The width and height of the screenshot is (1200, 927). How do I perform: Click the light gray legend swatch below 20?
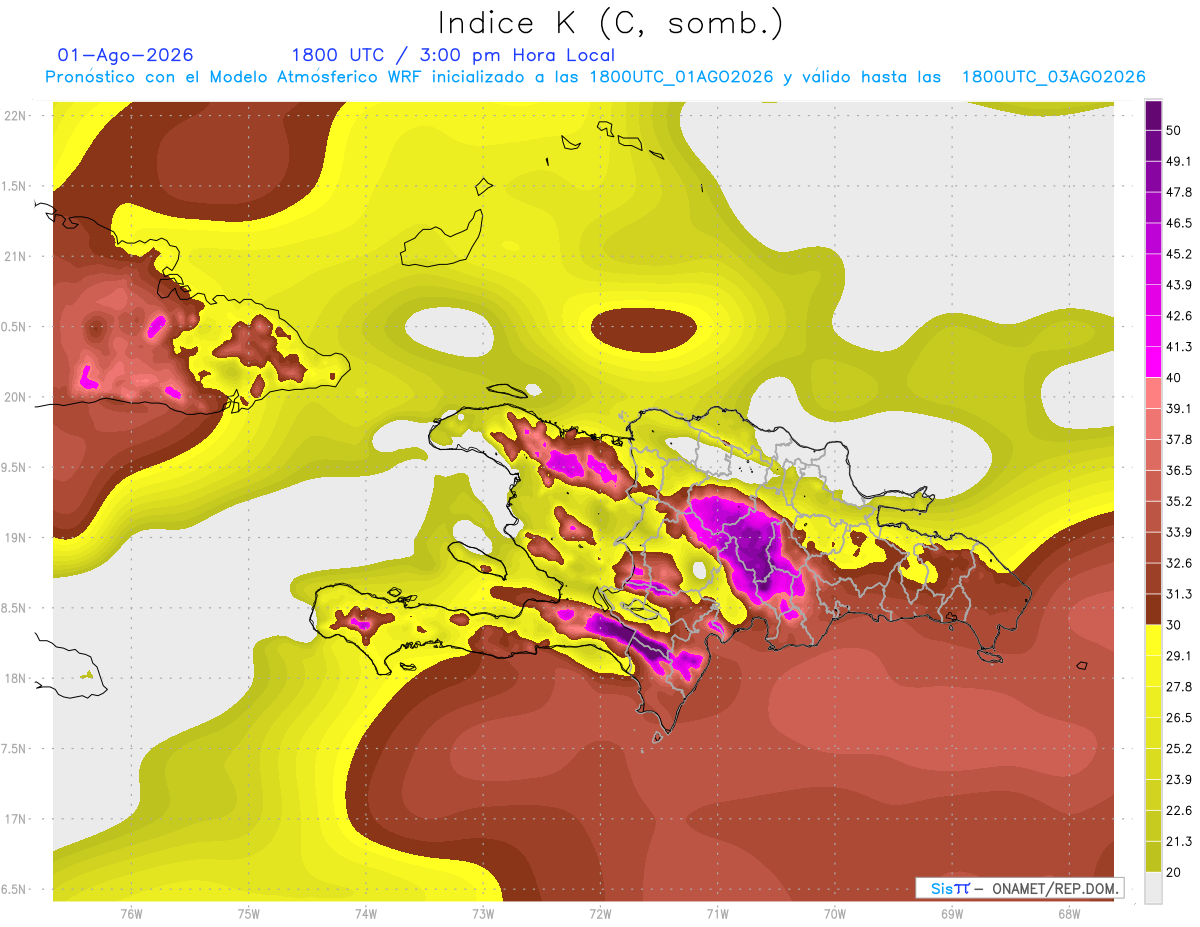pyautogui.click(x=1153, y=888)
